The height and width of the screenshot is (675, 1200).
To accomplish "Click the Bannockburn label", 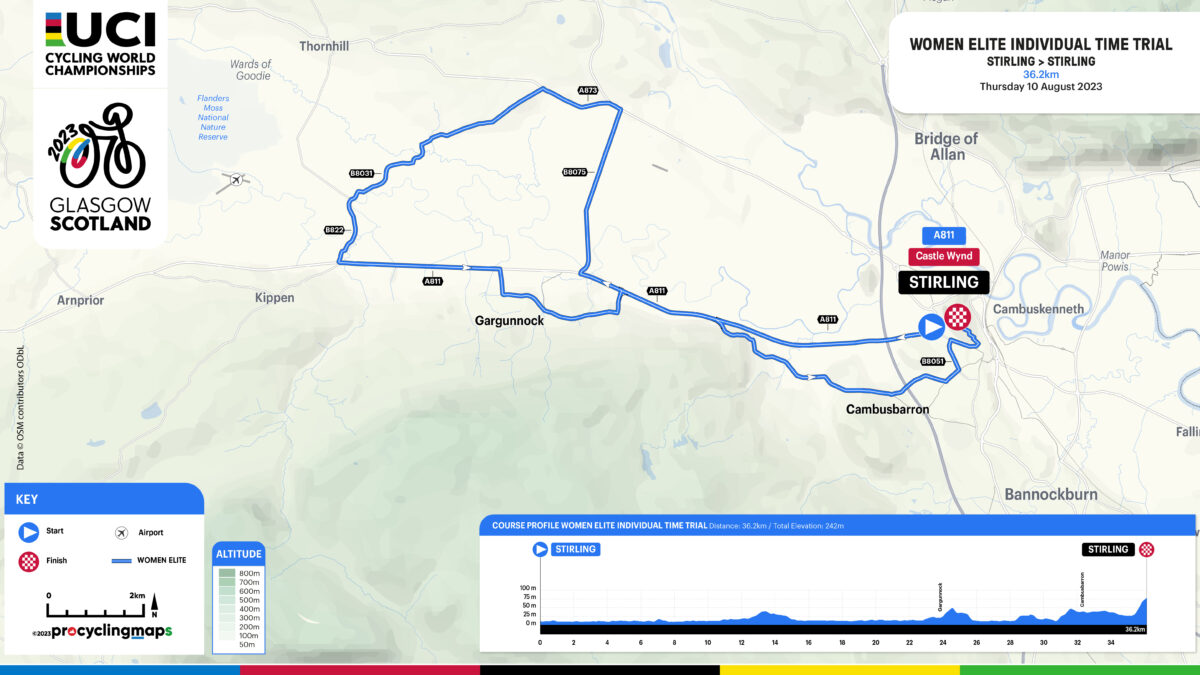I will pyautogui.click(x=1051, y=494).
